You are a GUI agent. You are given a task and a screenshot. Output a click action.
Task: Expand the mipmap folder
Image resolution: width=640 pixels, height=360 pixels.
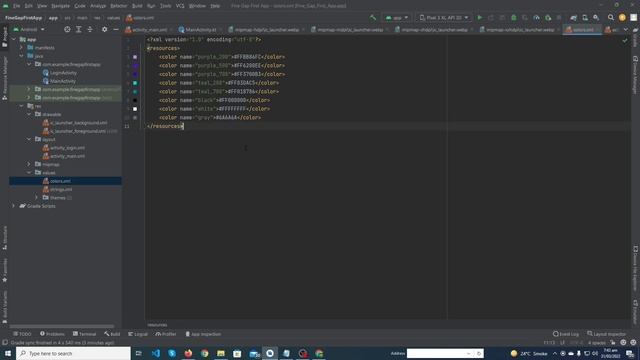(x=29, y=164)
